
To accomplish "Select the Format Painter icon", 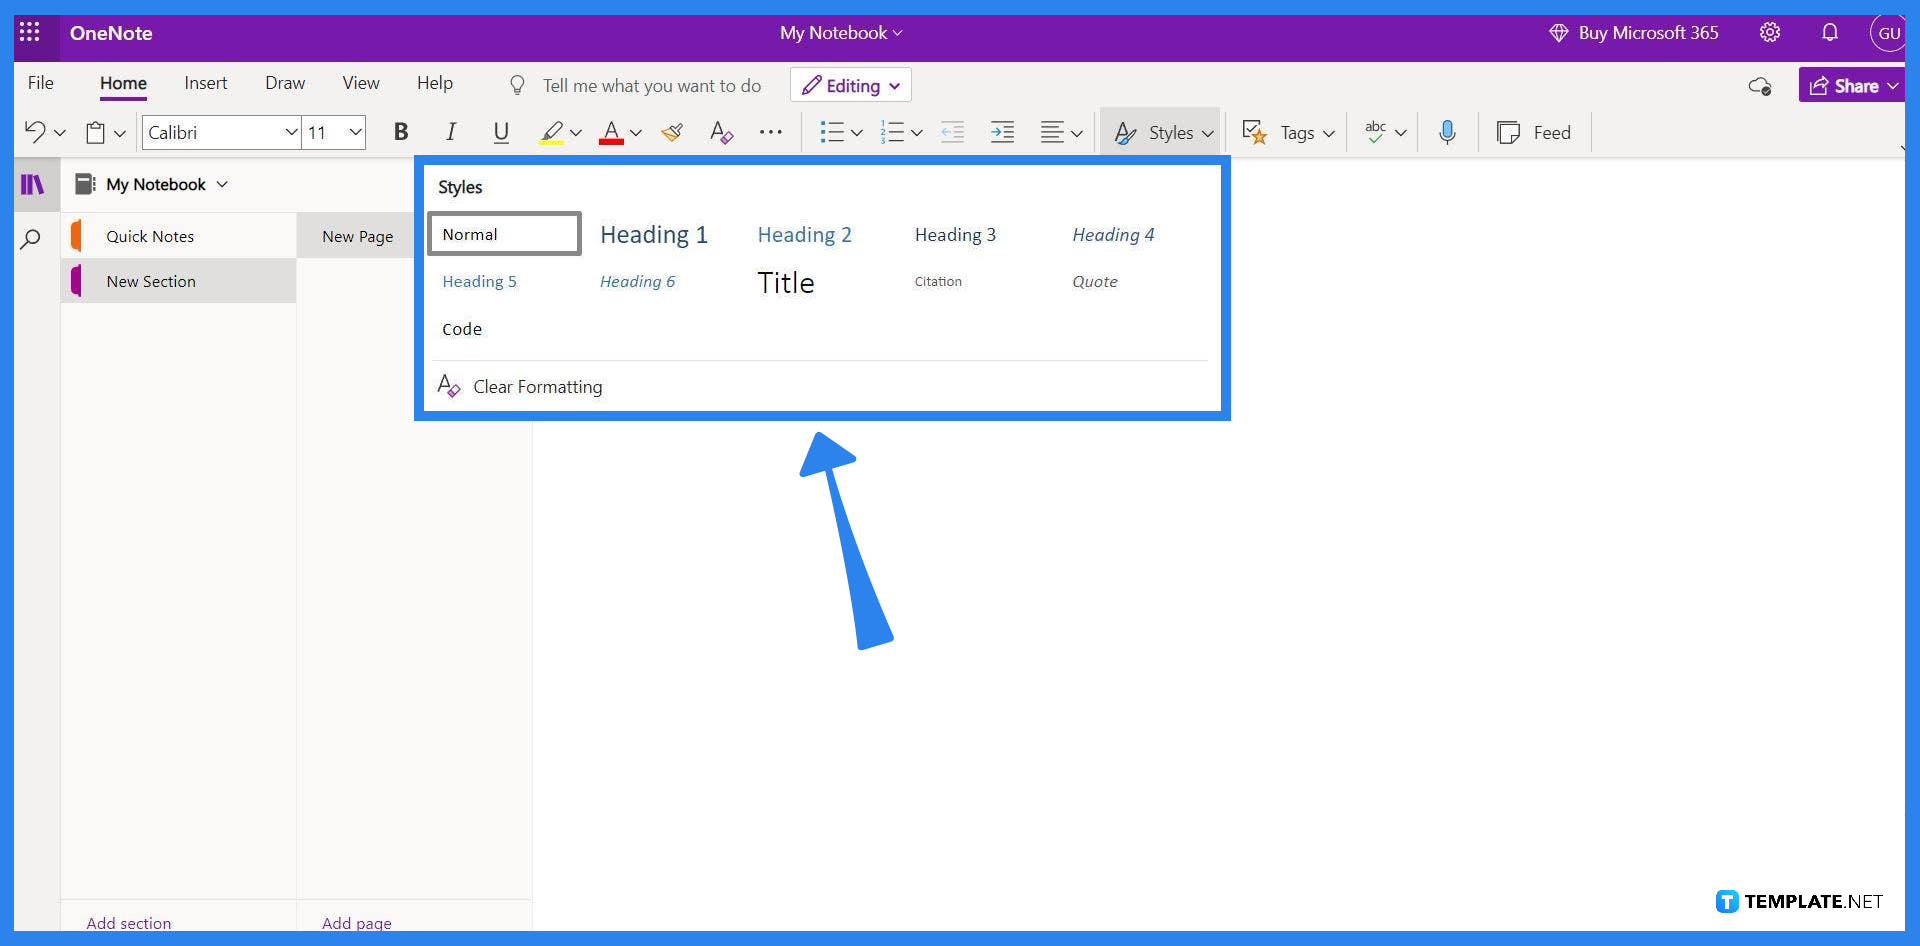I will 671,131.
